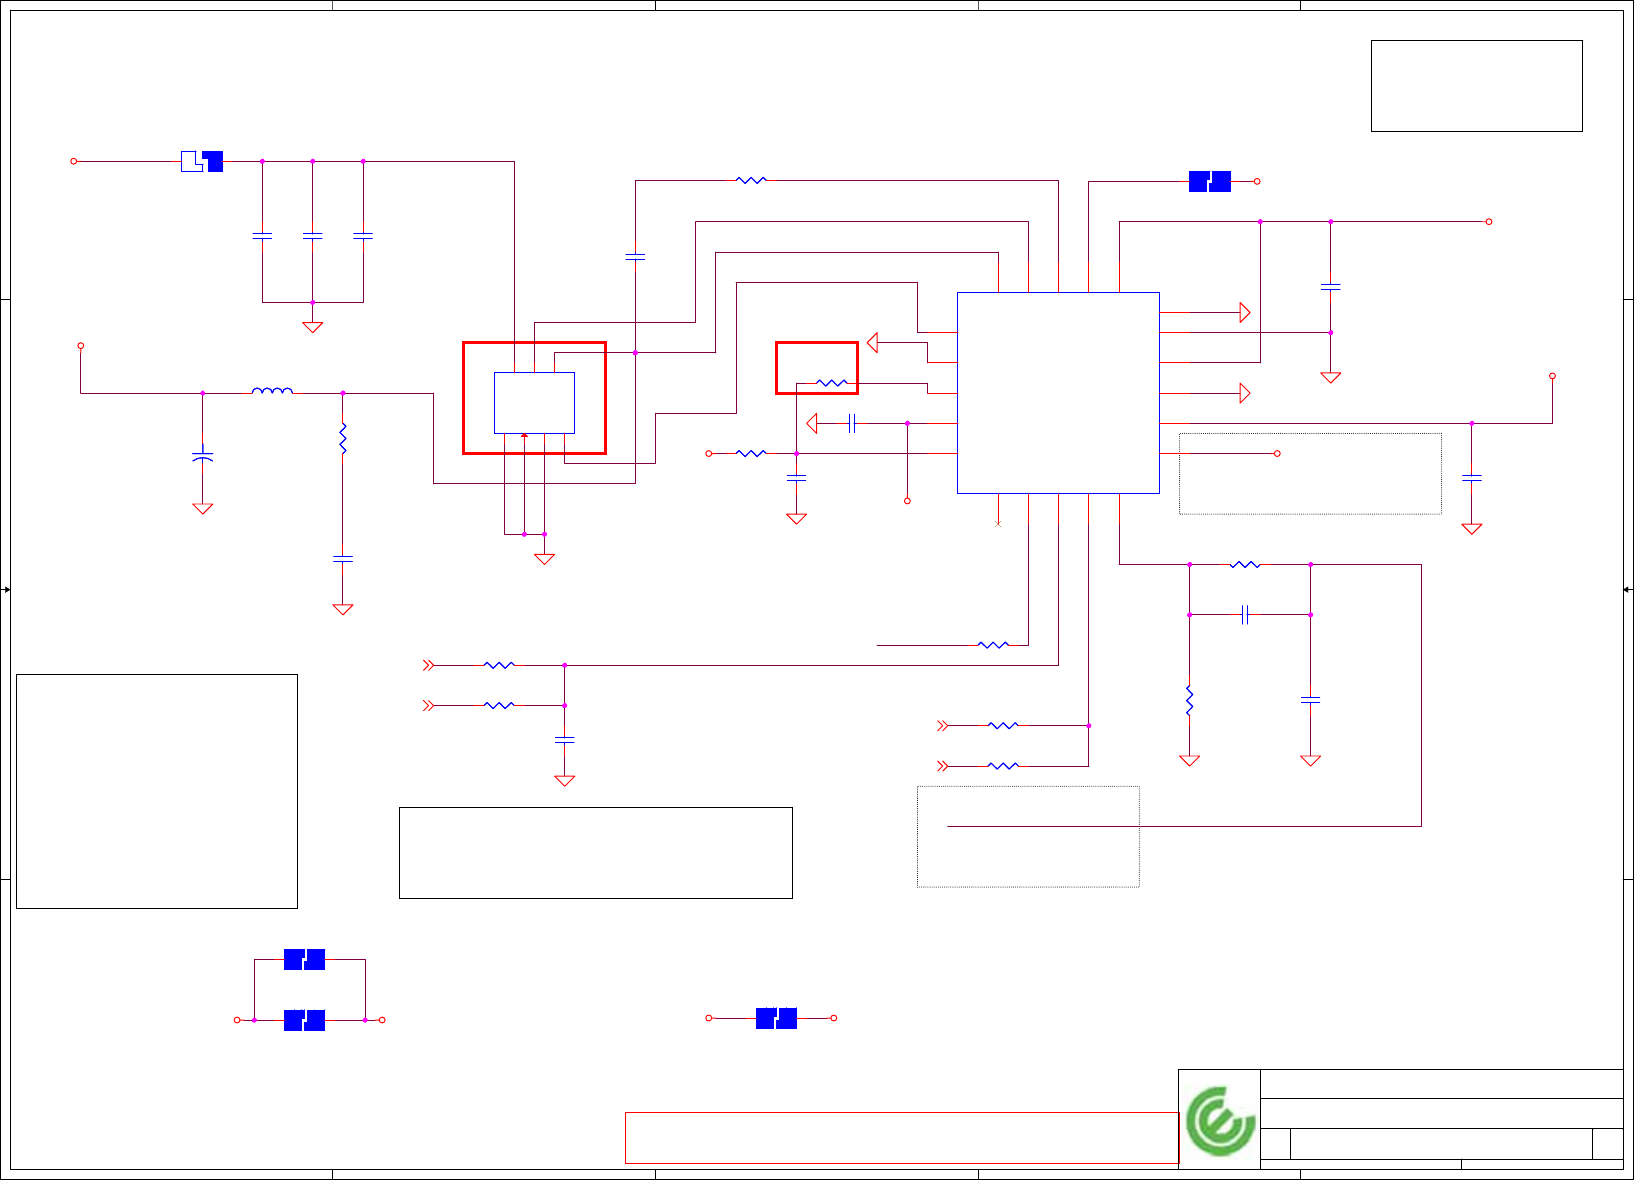The height and width of the screenshot is (1180, 1634).
Task: Click the green circular logo in title block
Action: tap(1220, 1121)
